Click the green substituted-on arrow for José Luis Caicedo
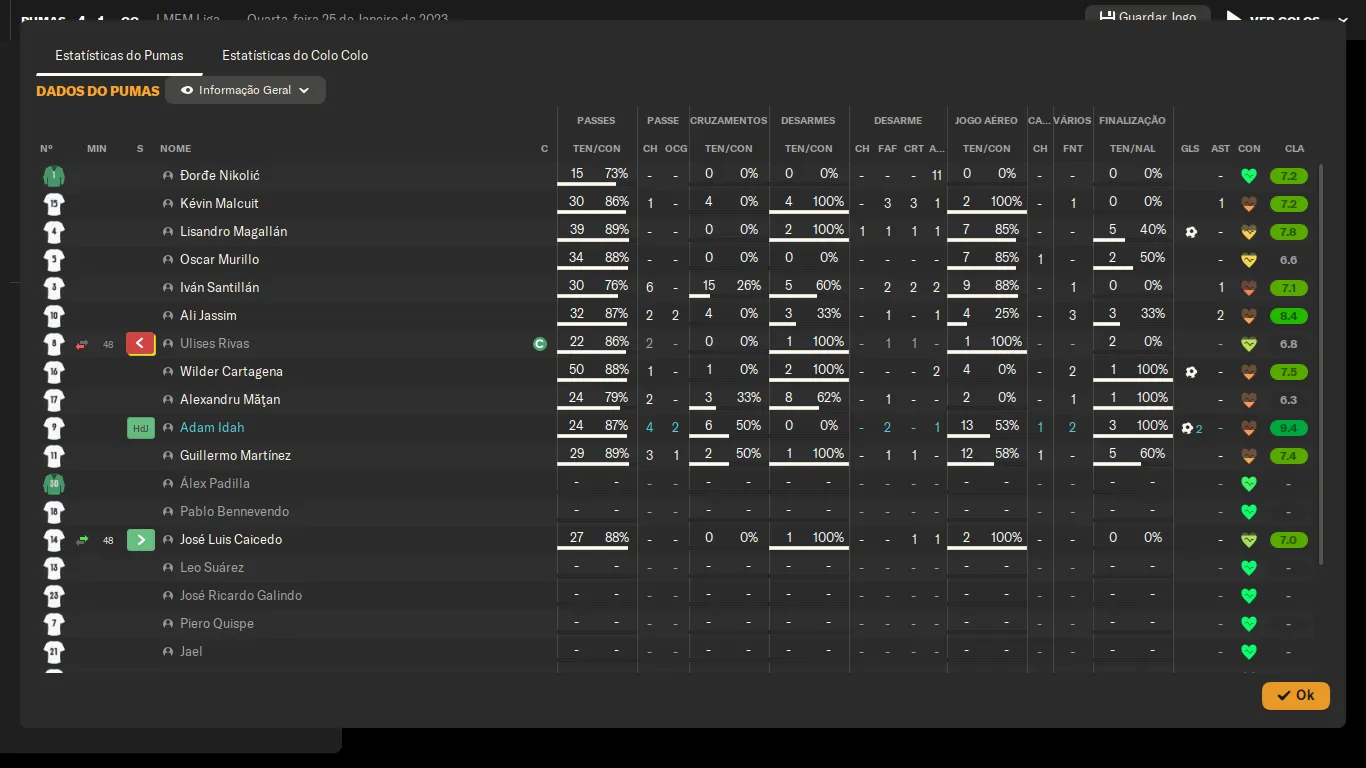The height and width of the screenshot is (768, 1366). click(141, 540)
